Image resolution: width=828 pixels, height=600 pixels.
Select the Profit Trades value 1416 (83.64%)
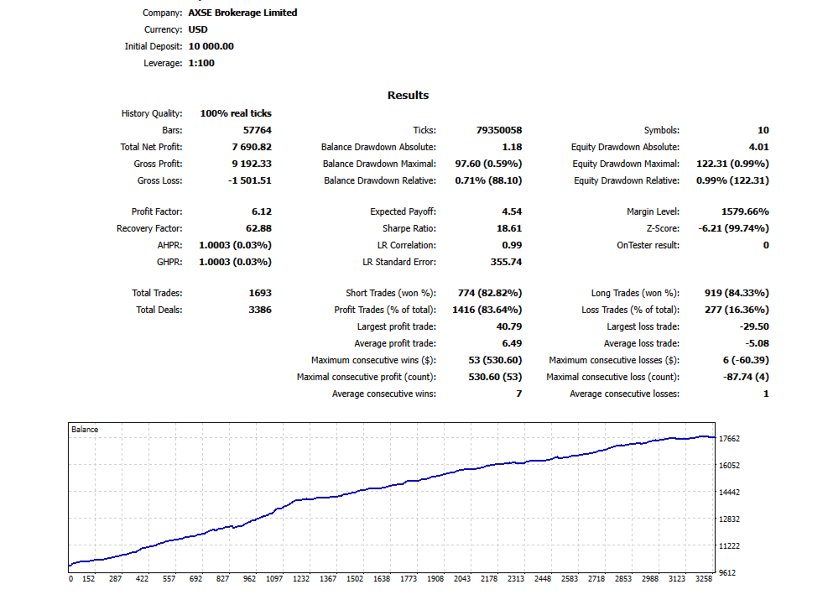487,310
